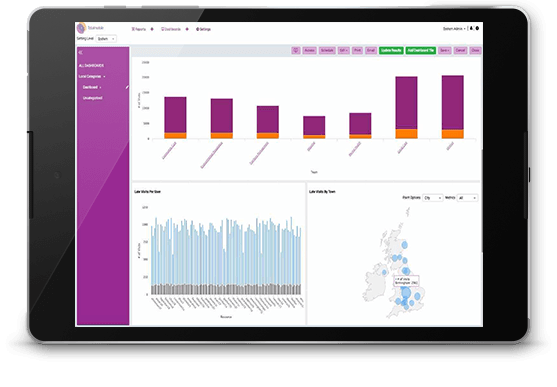Expand the Dashboard category item
The width and height of the screenshot is (557, 387).
tap(92, 87)
